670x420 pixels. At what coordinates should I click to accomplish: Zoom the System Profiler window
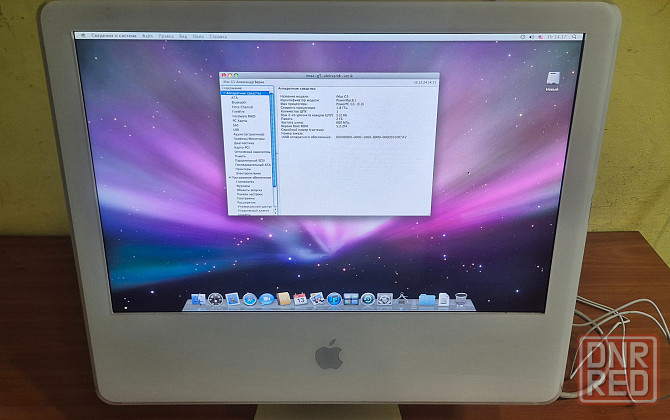coord(236,76)
